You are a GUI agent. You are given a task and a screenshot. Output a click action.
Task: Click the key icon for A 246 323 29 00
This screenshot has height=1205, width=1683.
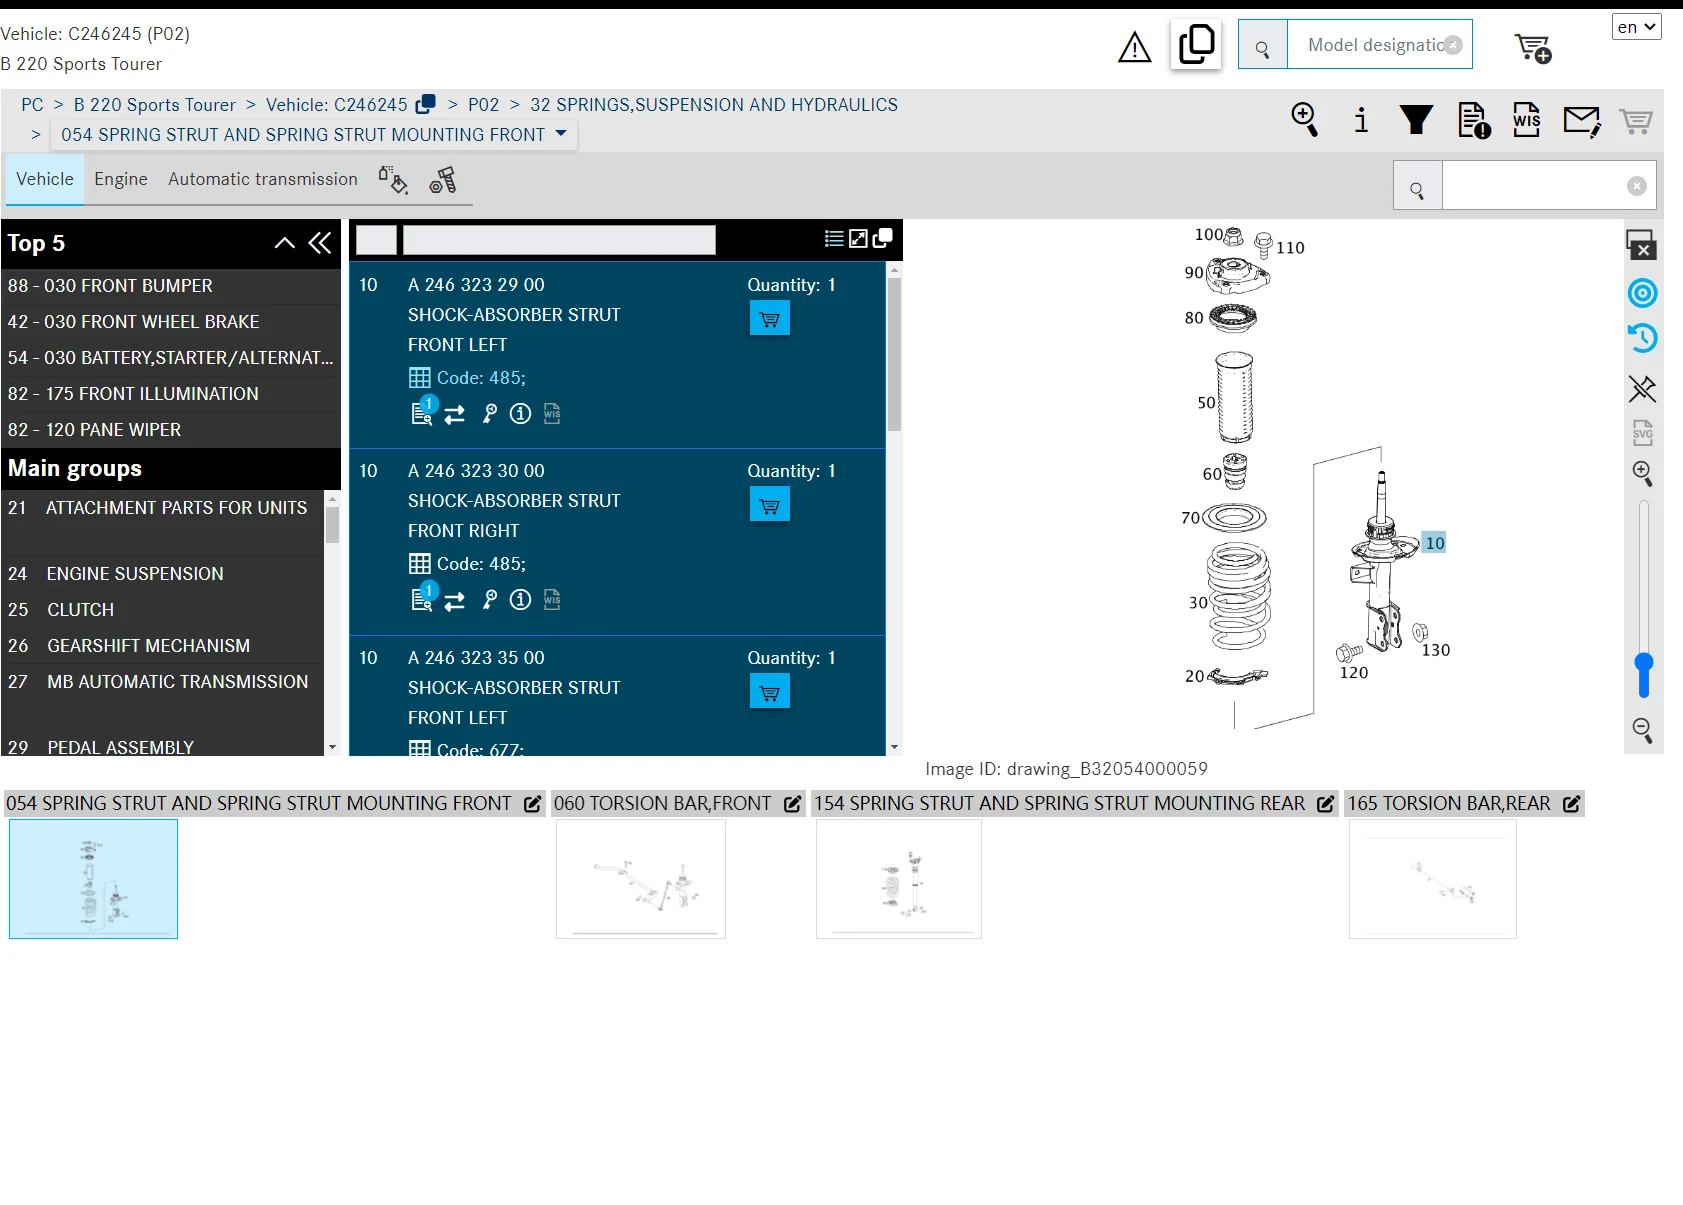point(489,414)
